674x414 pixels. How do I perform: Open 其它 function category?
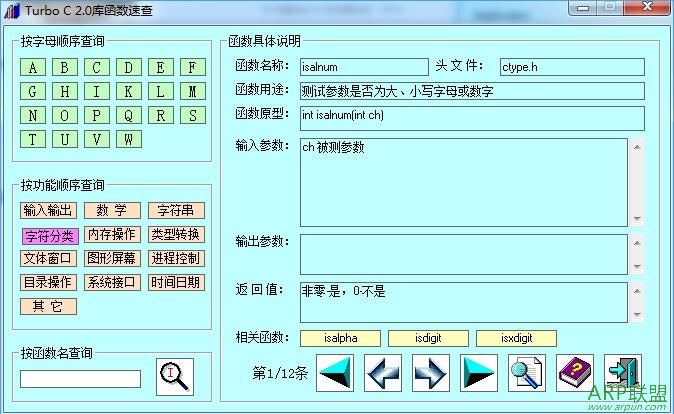tap(48, 307)
